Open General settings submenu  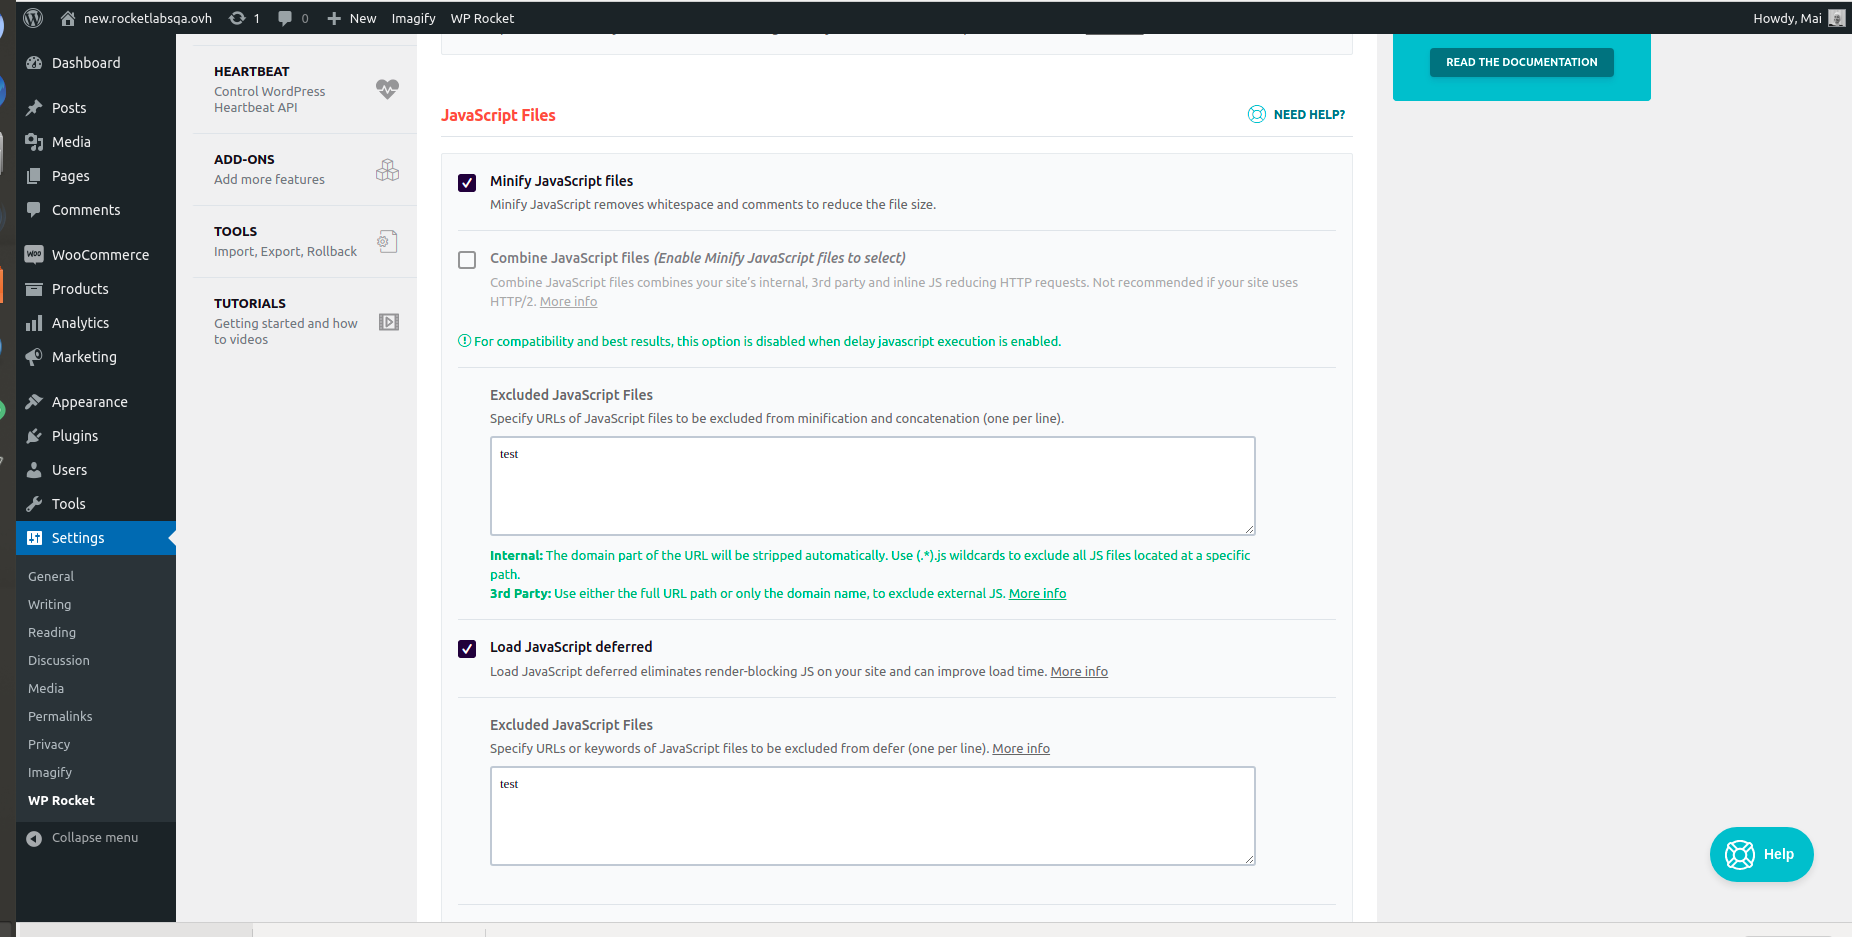(51, 576)
